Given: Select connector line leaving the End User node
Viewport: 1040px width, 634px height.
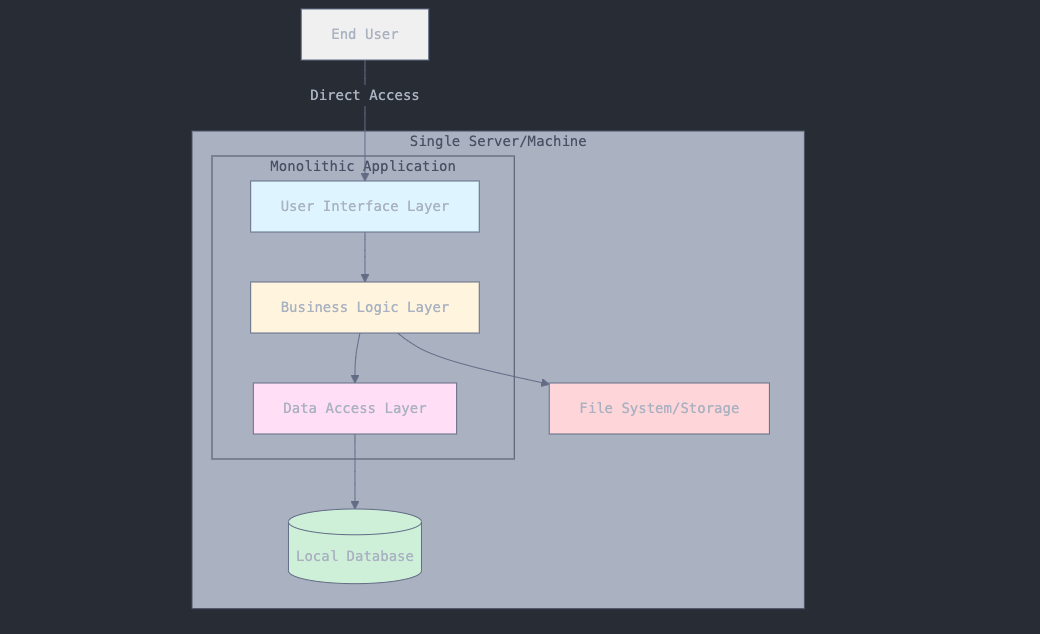Looking at the screenshot, I should pos(365,74).
